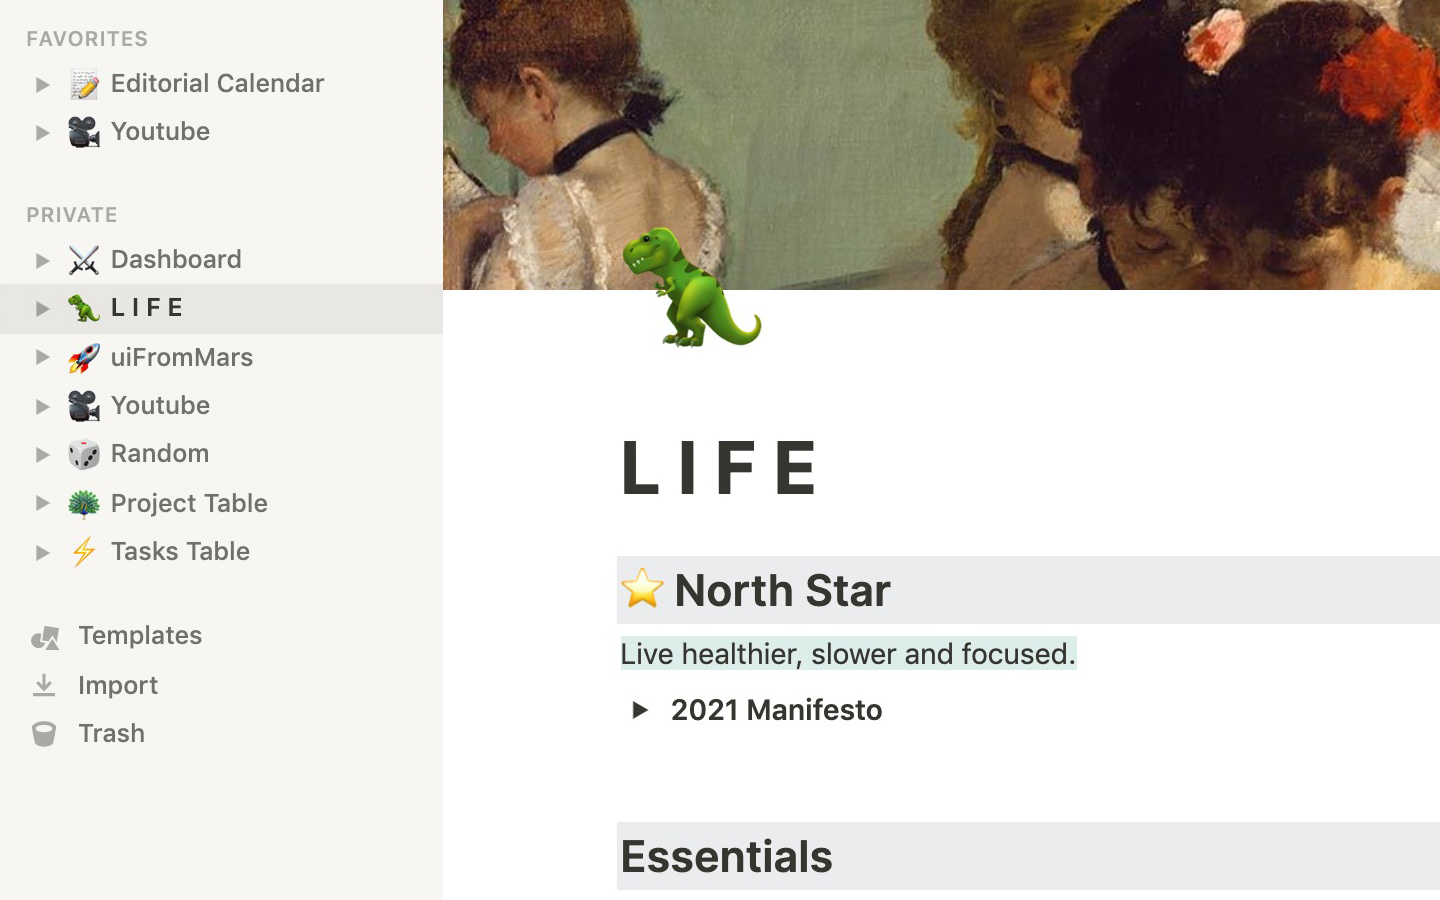Click the dice icon beside Random
The image size is (1440, 900).
pyautogui.click(x=84, y=454)
